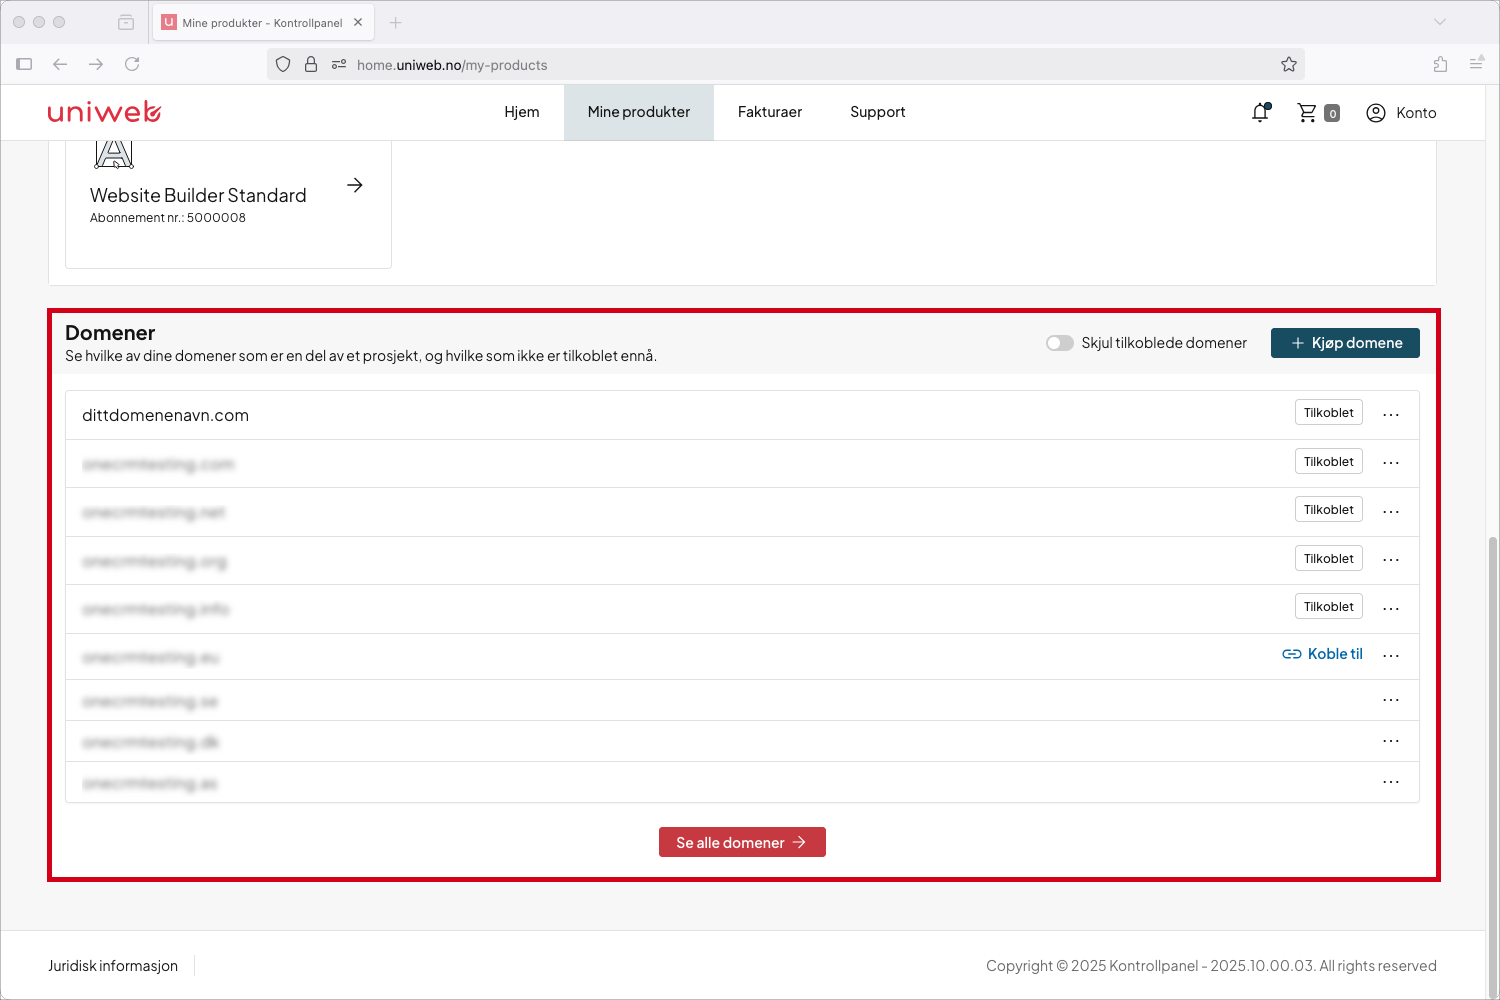Open the browser extensions icon
Viewport: 1500px width, 1000px height.
point(1440,64)
